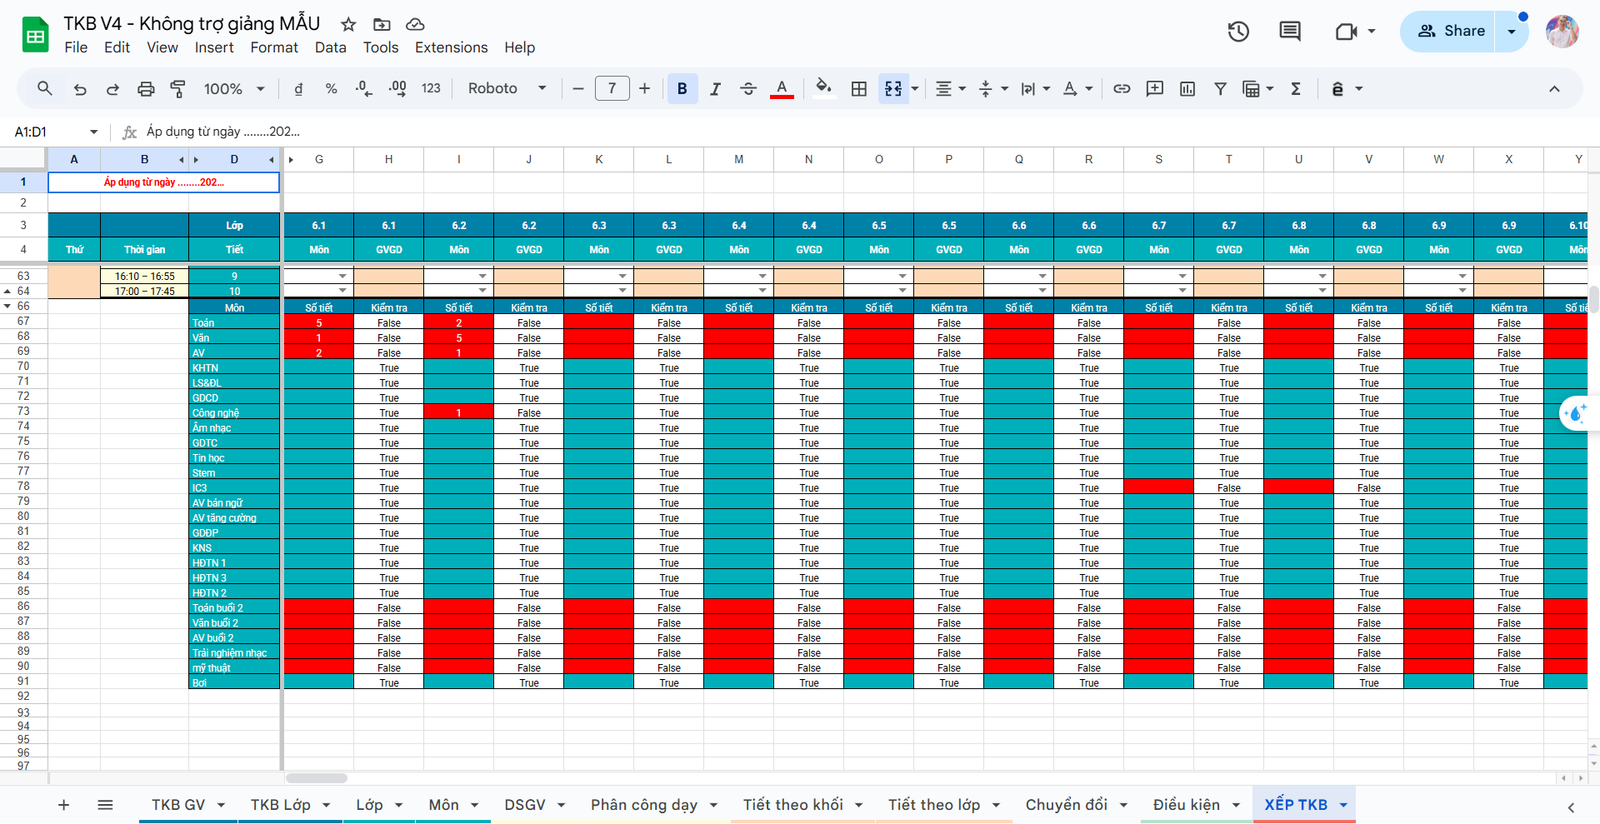
Task: Open the all sheets list
Action: [105, 805]
